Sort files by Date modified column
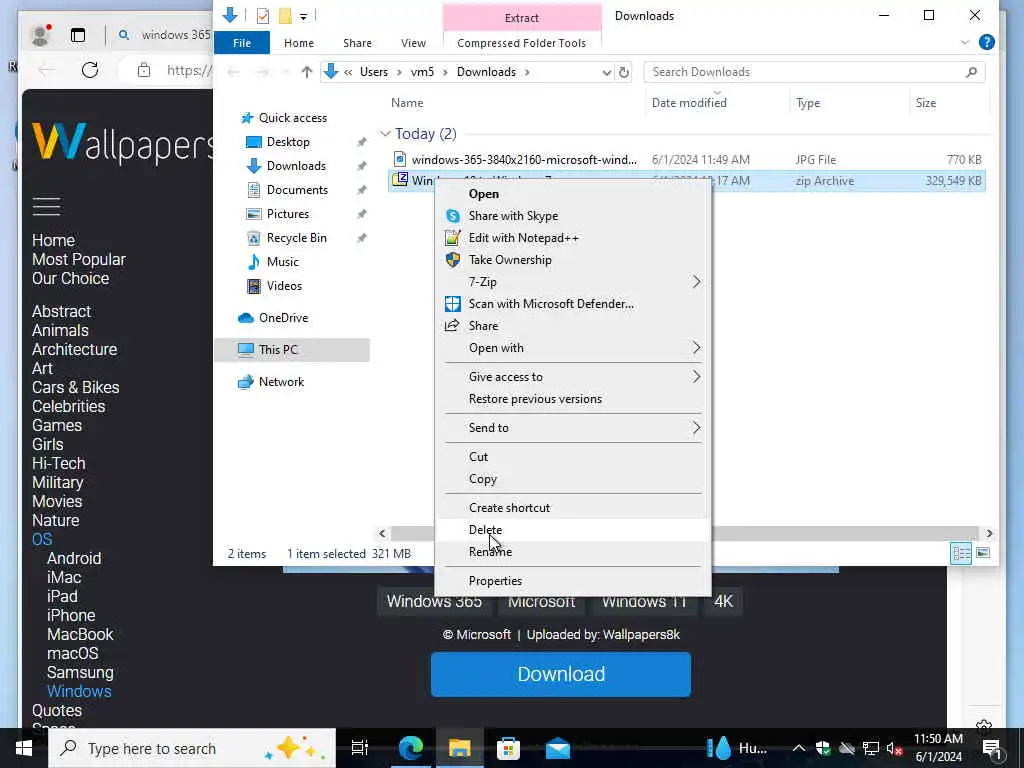Screen dimensions: 1024x768 (689, 103)
